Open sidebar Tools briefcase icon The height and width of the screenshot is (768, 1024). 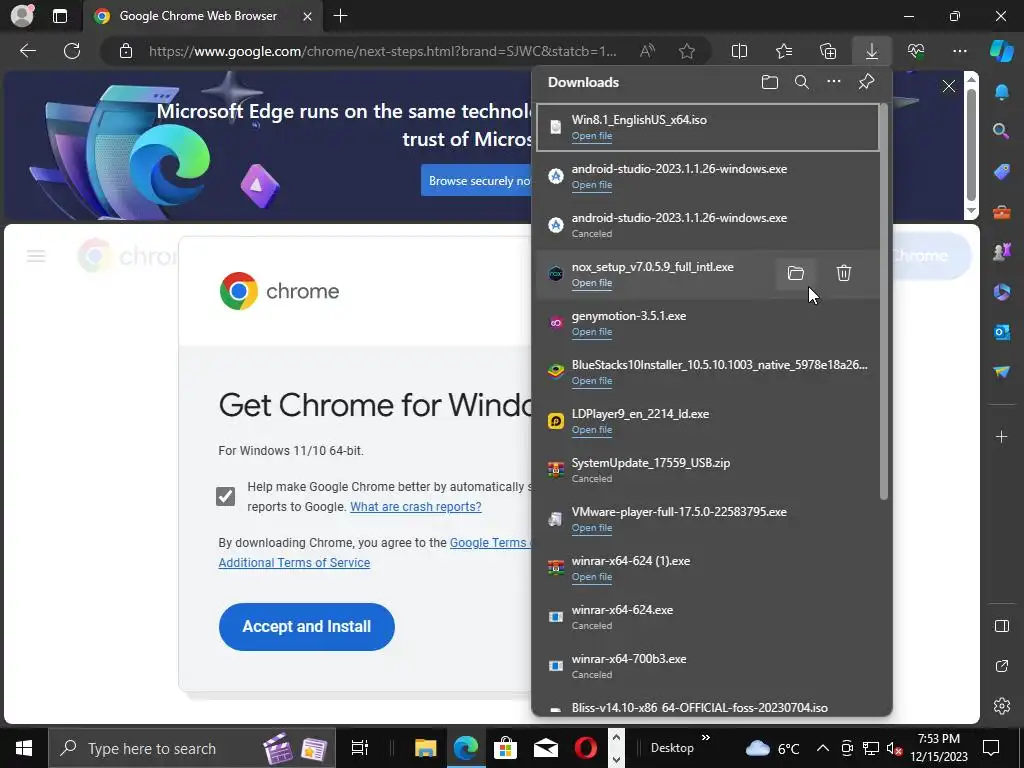[x=1002, y=212]
